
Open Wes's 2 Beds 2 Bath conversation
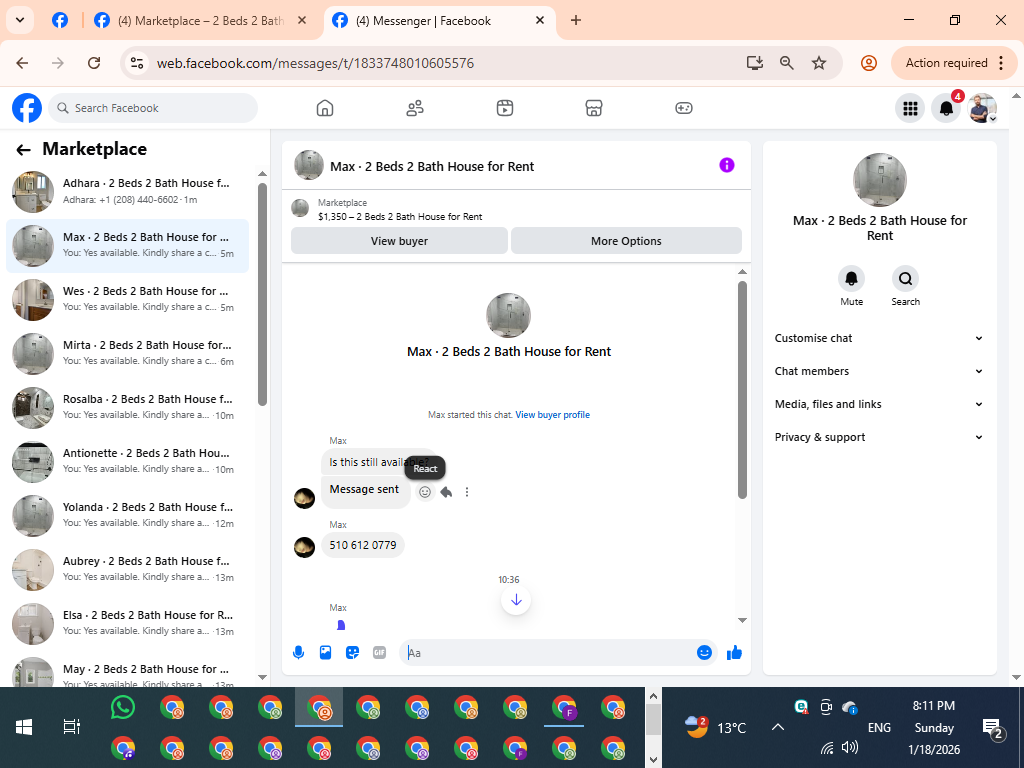127,300
